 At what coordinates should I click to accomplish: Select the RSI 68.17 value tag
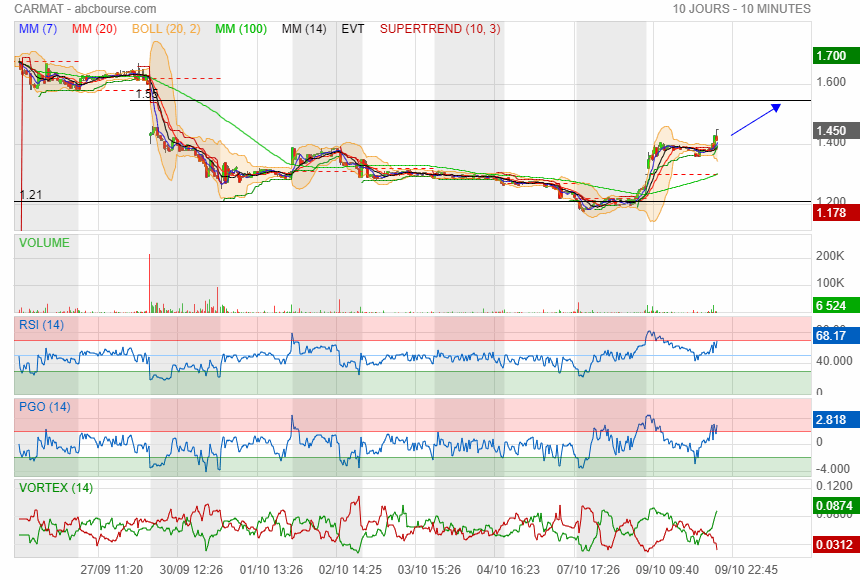831,337
